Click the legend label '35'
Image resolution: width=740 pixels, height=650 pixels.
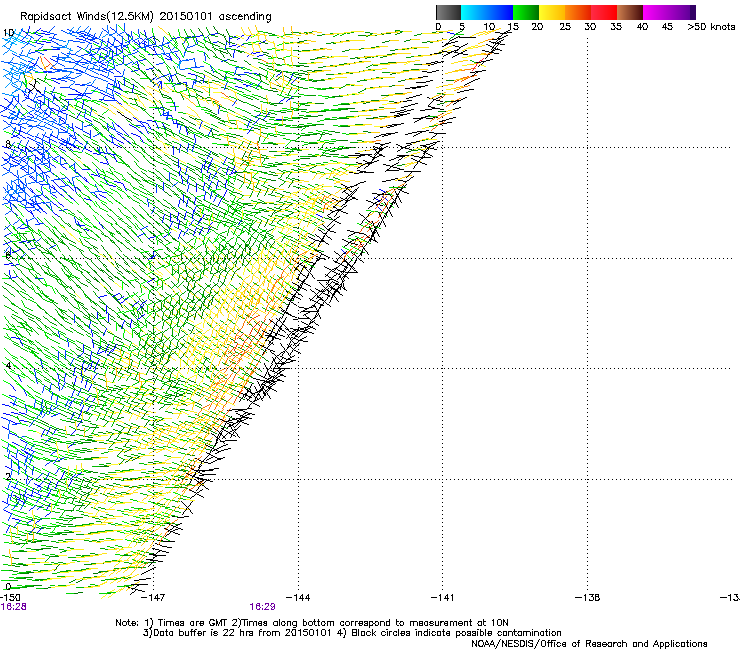click(x=616, y=26)
